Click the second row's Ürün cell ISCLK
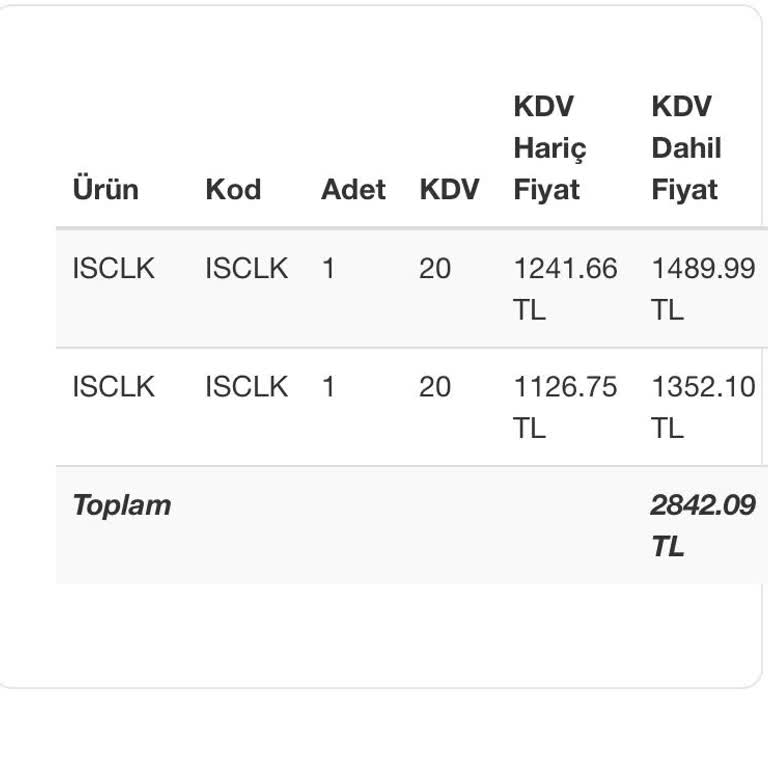 (113, 387)
